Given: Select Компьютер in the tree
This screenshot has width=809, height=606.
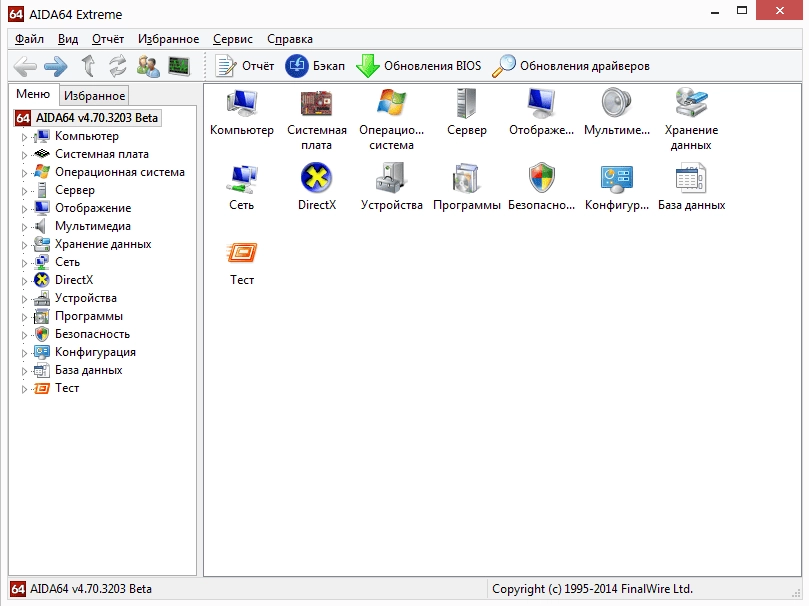Looking at the screenshot, I should click(x=87, y=136).
